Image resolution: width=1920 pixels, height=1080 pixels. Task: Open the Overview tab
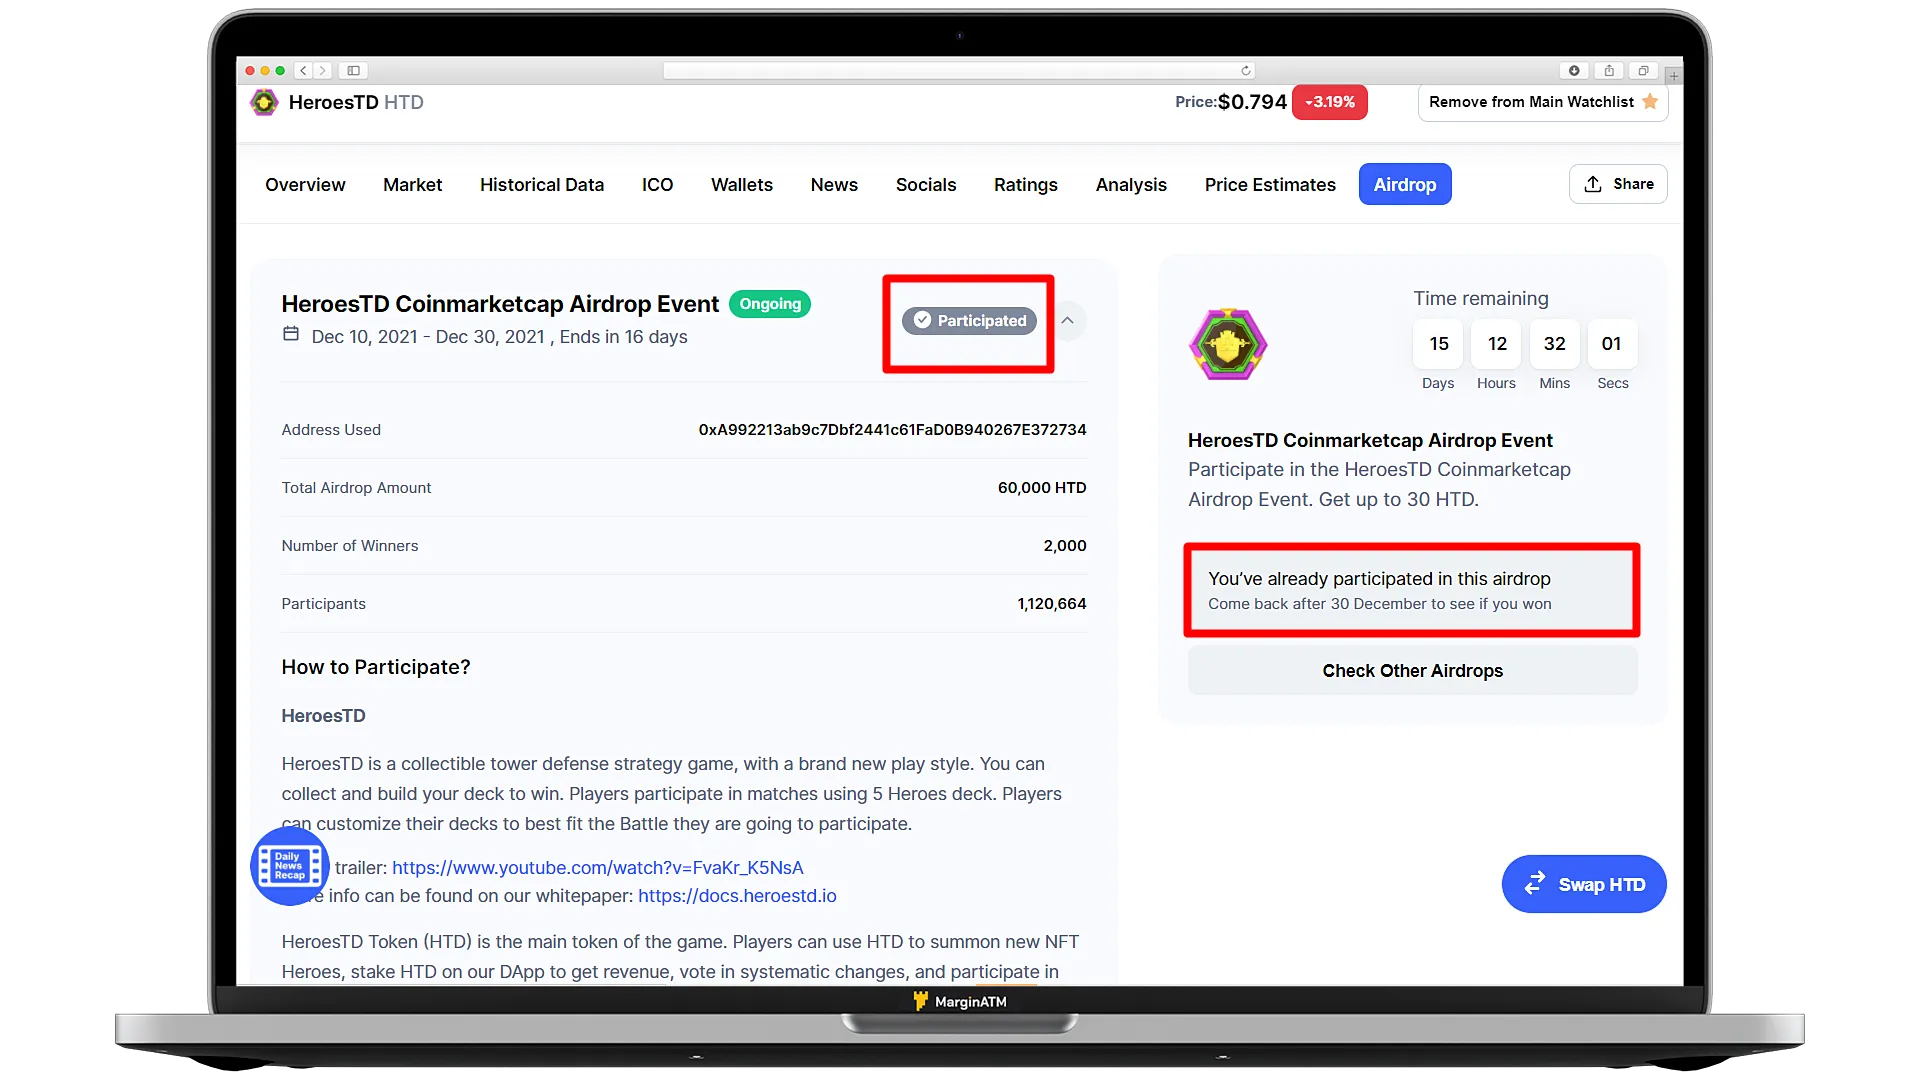tap(305, 185)
